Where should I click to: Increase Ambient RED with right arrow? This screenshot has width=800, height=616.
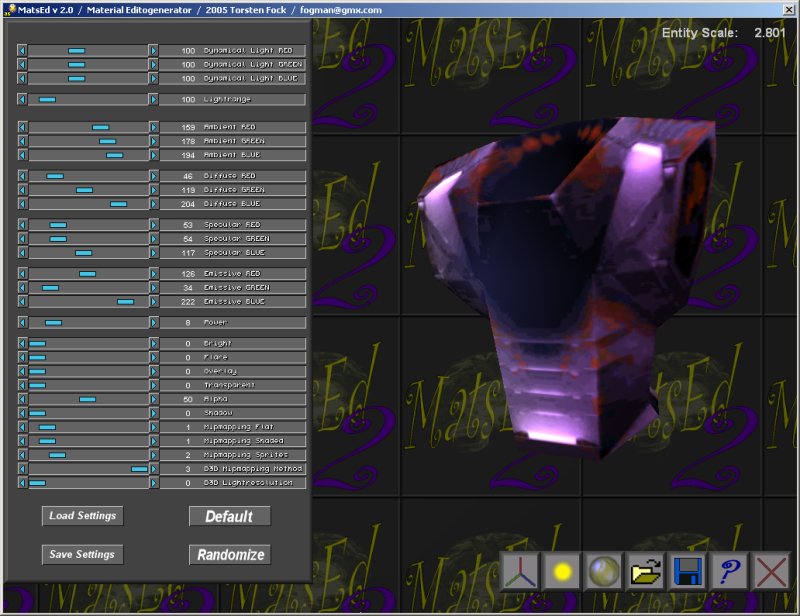point(153,128)
